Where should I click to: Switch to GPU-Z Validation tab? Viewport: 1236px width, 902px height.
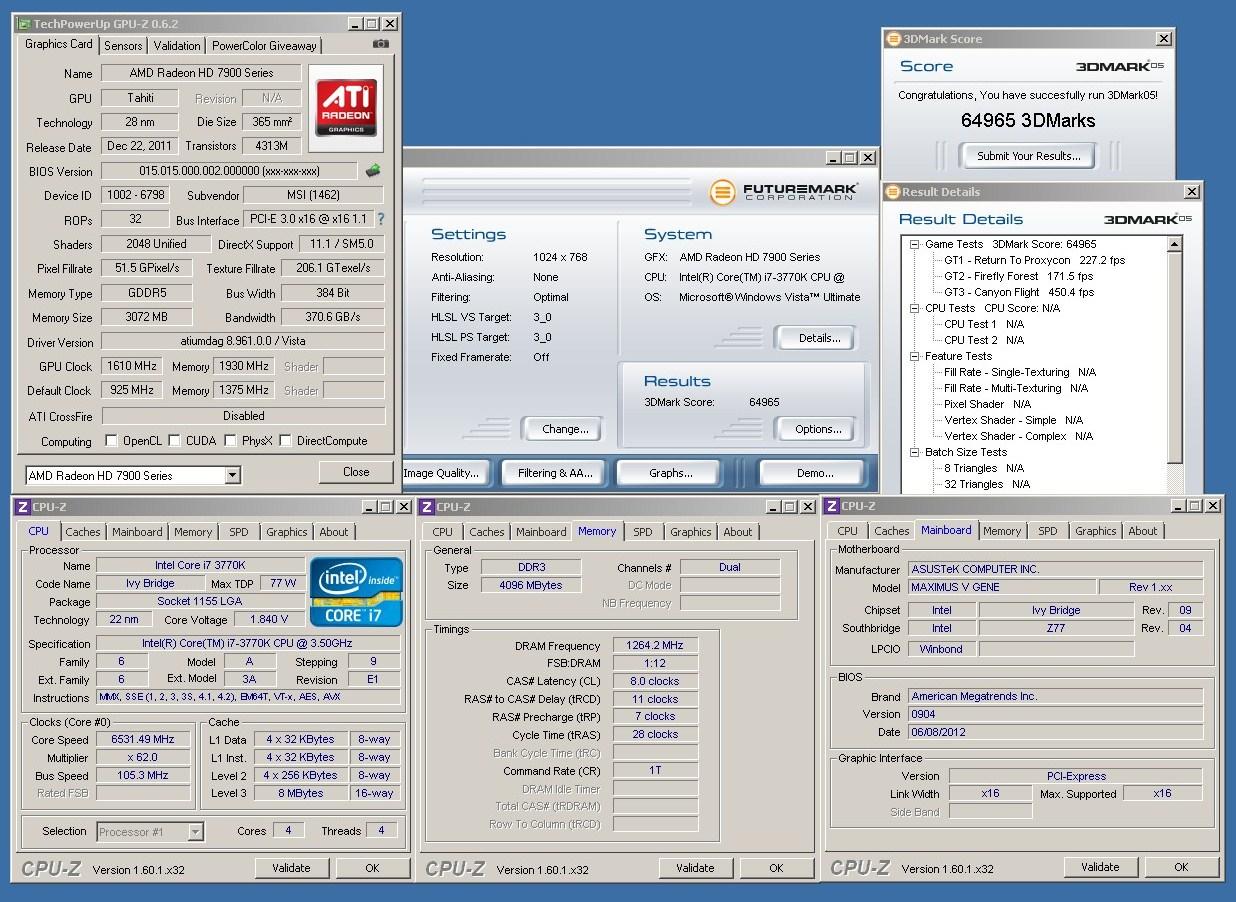click(177, 46)
